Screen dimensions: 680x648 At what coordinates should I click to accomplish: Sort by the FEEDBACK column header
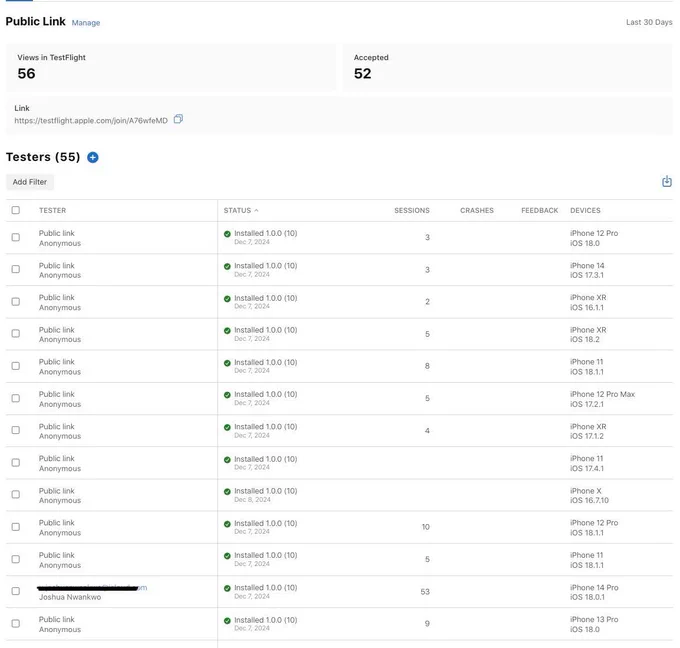click(539, 210)
